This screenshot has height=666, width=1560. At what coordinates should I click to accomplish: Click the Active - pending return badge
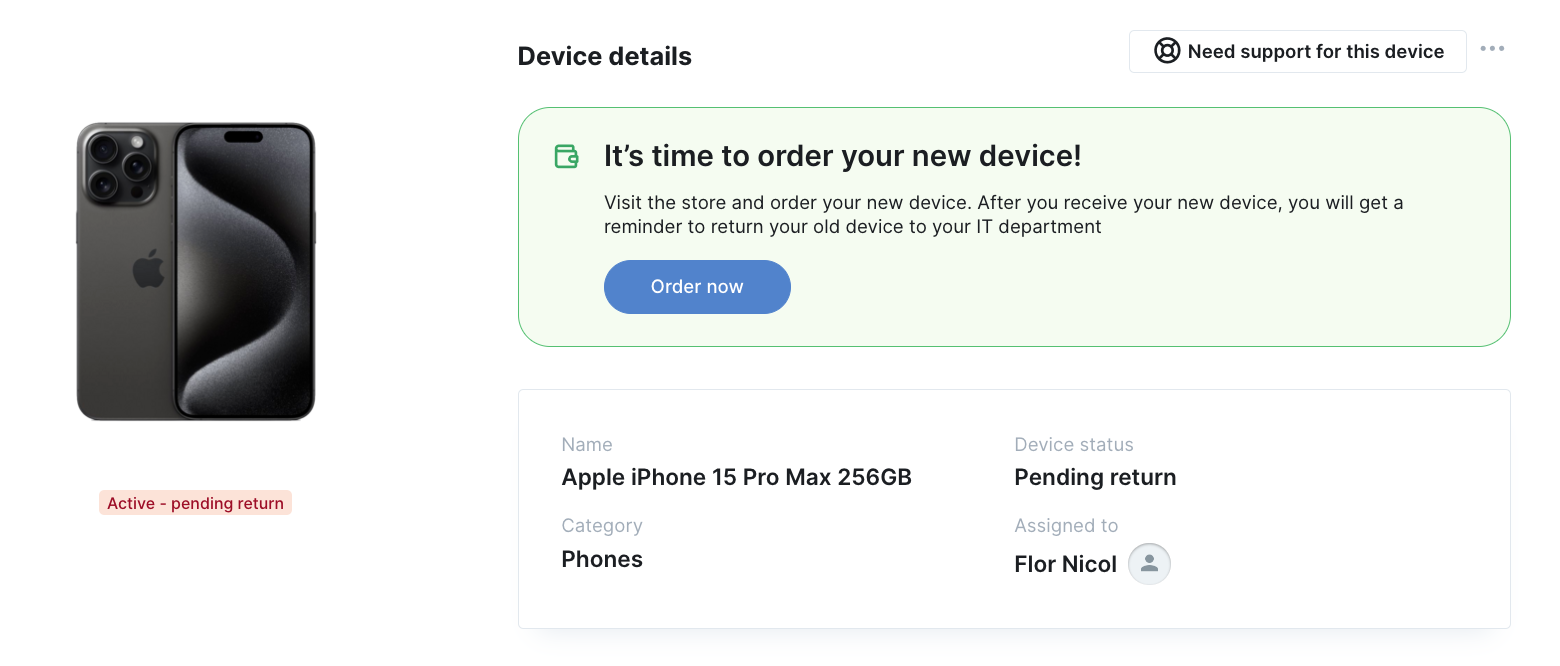pos(195,503)
